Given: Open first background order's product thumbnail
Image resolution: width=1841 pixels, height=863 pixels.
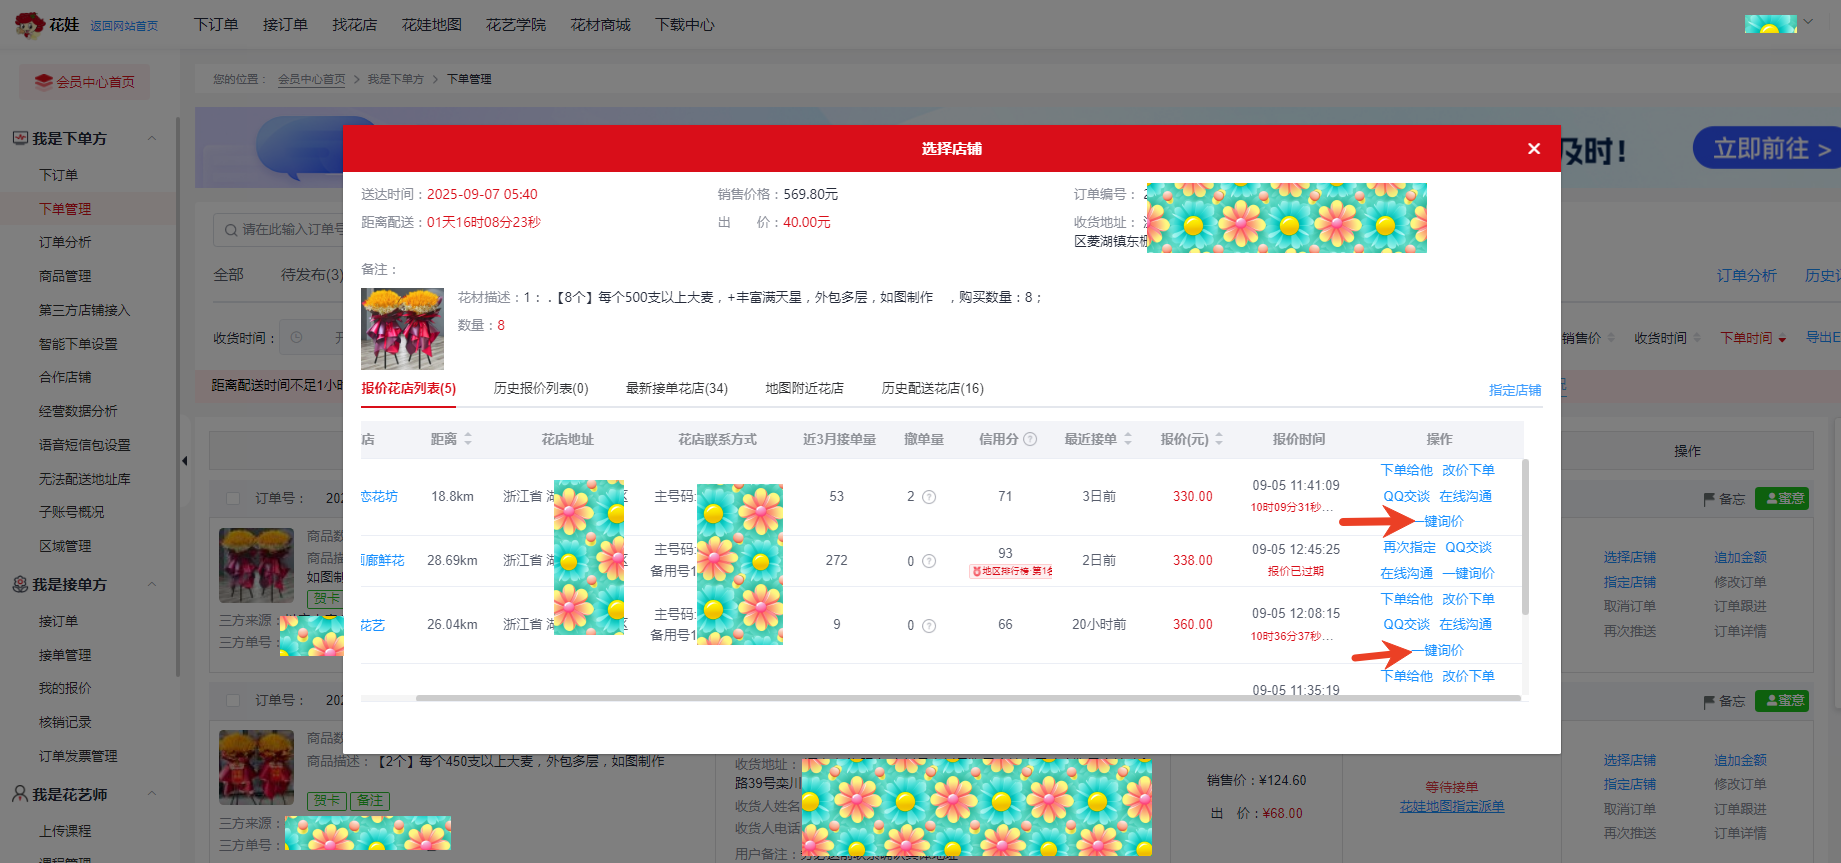Looking at the screenshot, I should pos(256,565).
